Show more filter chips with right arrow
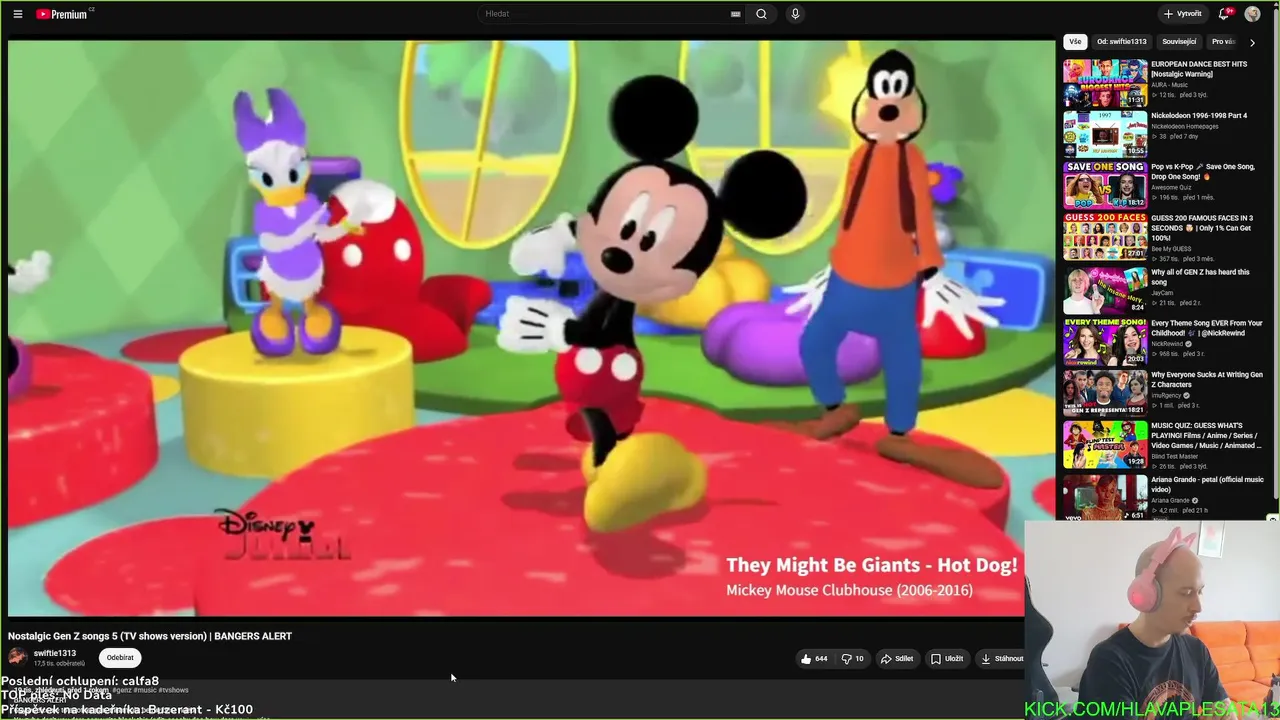This screenshot has width=1280, height=720. [1252, 42]
